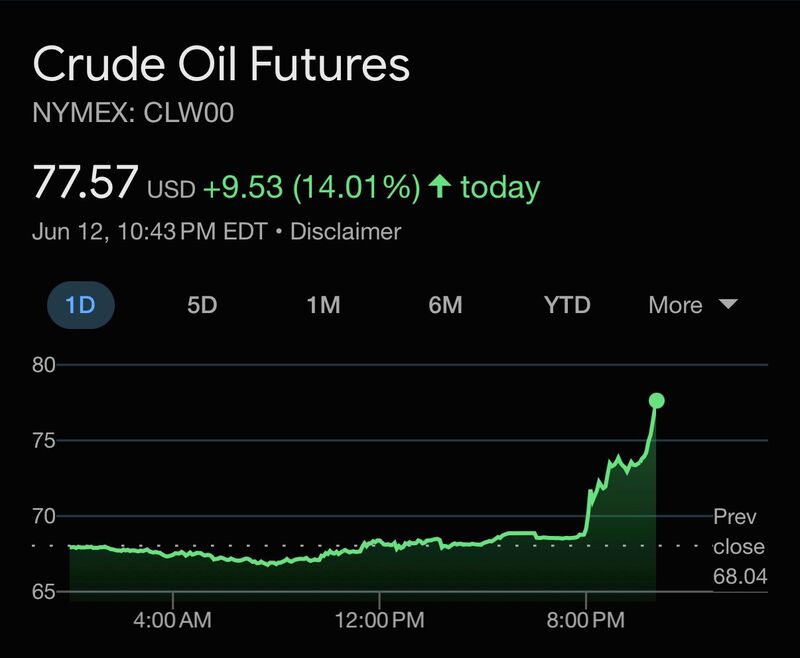The height and width of the screenshot is (658, 800).
Task: View the YTD chart range
Action: point(567,305)
